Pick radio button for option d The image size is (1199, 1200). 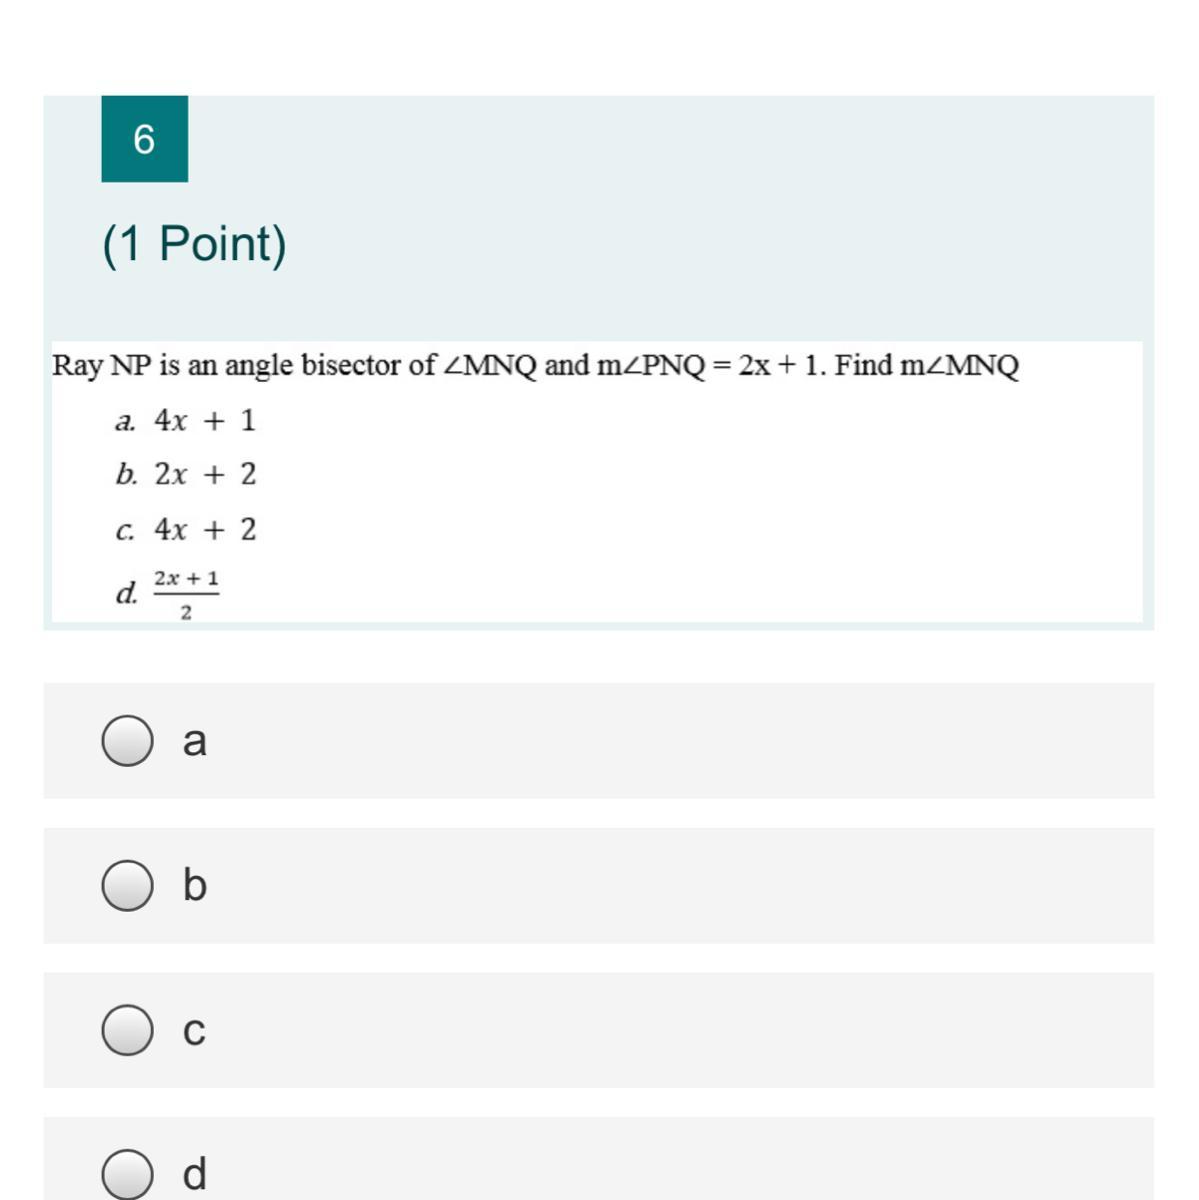pos(127,1174)
